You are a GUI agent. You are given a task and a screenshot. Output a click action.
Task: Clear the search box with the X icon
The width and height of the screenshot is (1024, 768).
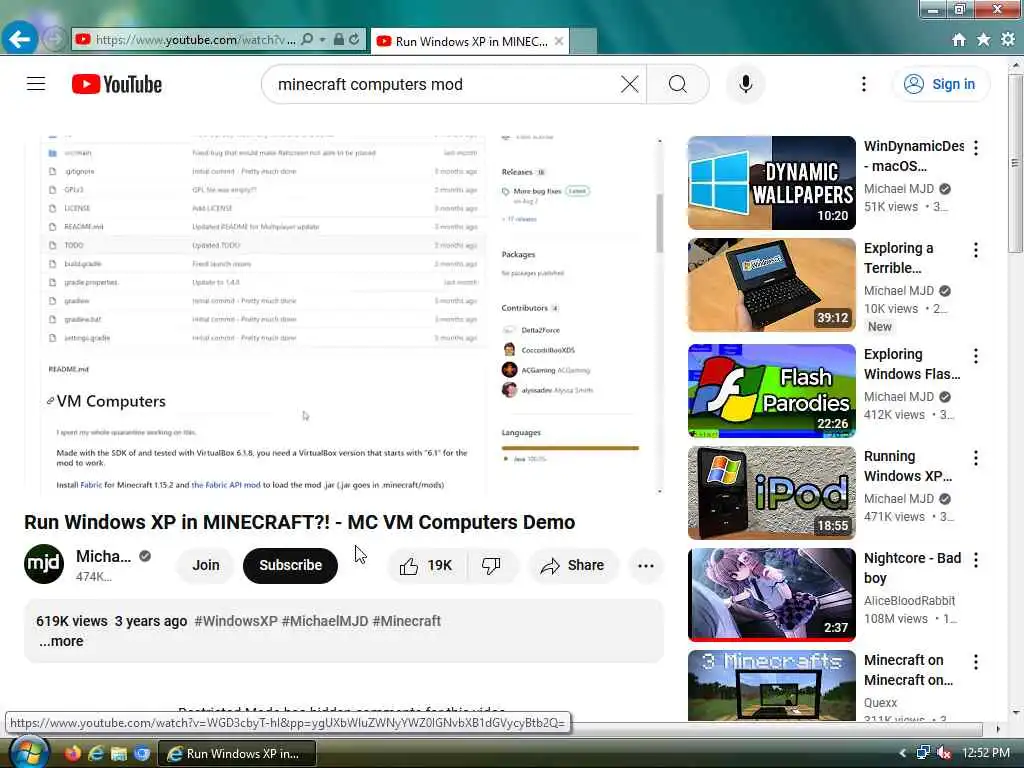click(630, 84)
